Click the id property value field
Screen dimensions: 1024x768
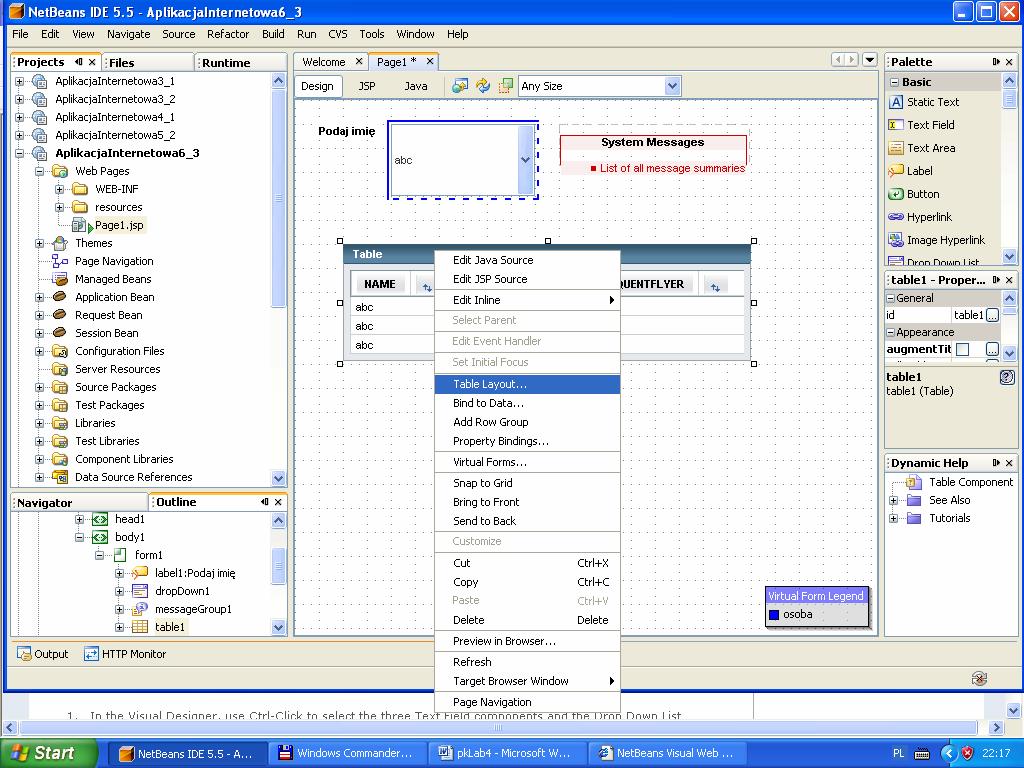pyautogui.click(x=968, y=315)
